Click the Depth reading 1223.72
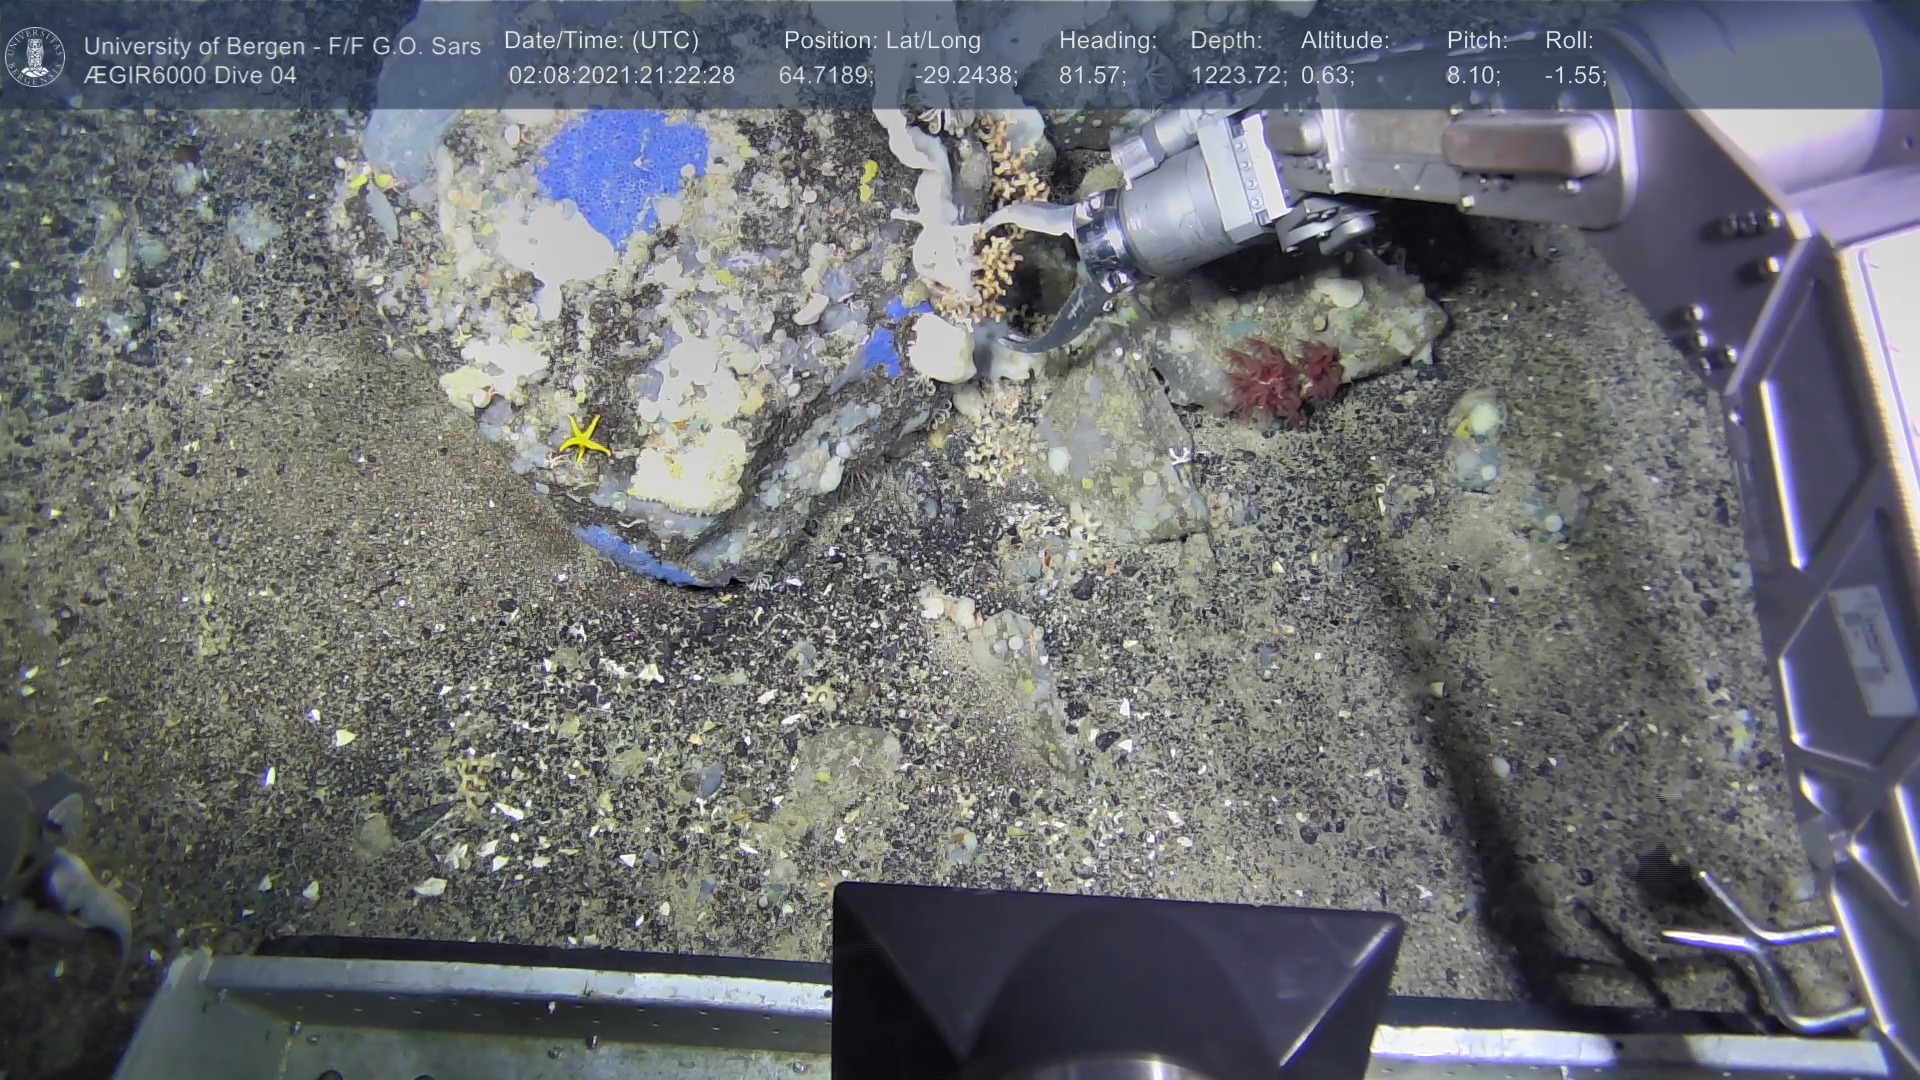 1238,76
